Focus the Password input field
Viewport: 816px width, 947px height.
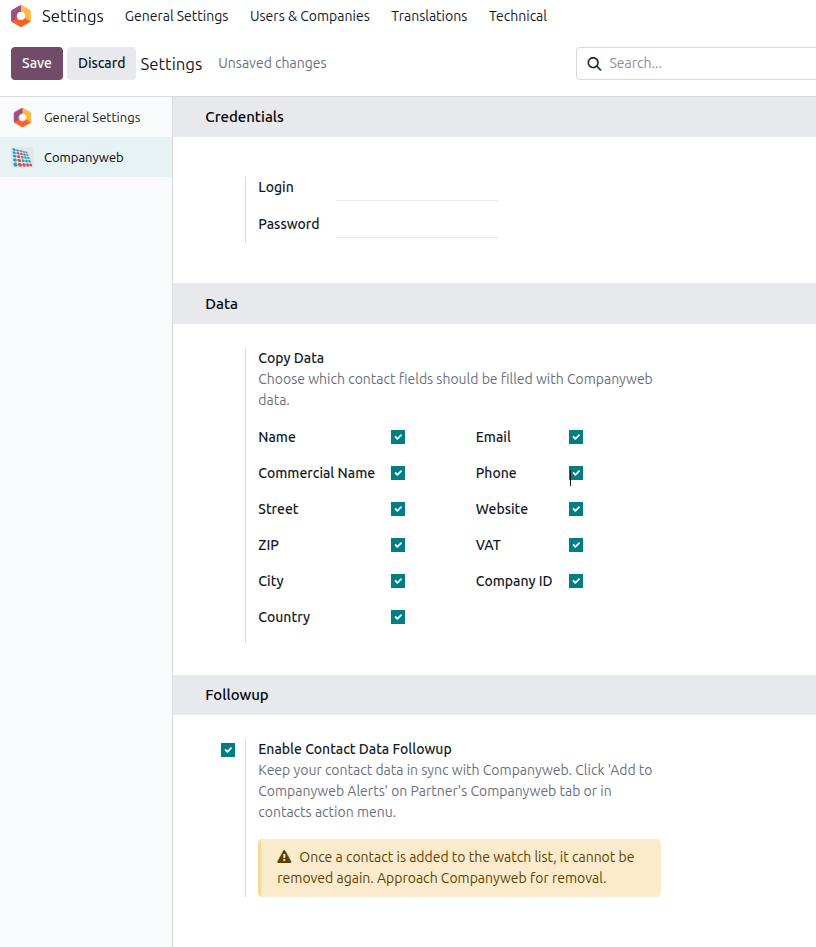417,225
